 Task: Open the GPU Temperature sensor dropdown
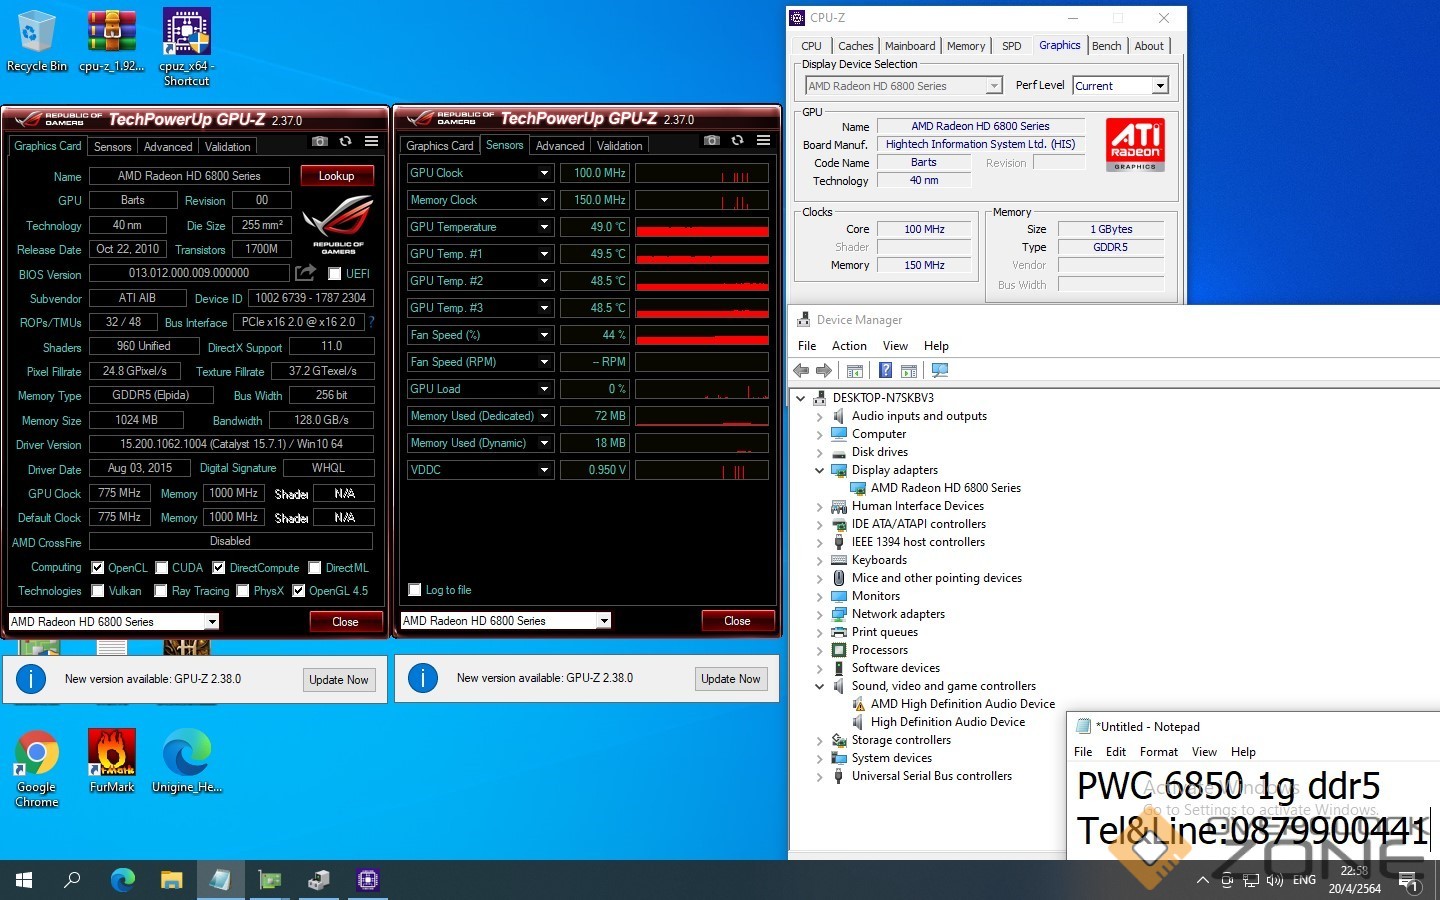pos(544,227)
